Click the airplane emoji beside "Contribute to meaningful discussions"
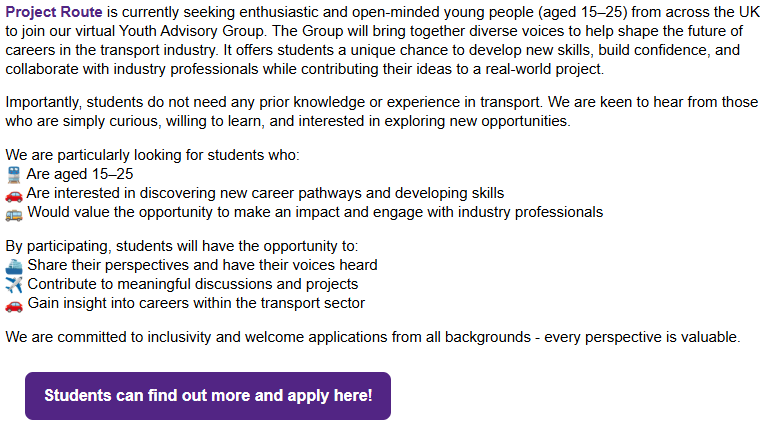This screenshot has width=766, height=429. (x=14, y=284)
